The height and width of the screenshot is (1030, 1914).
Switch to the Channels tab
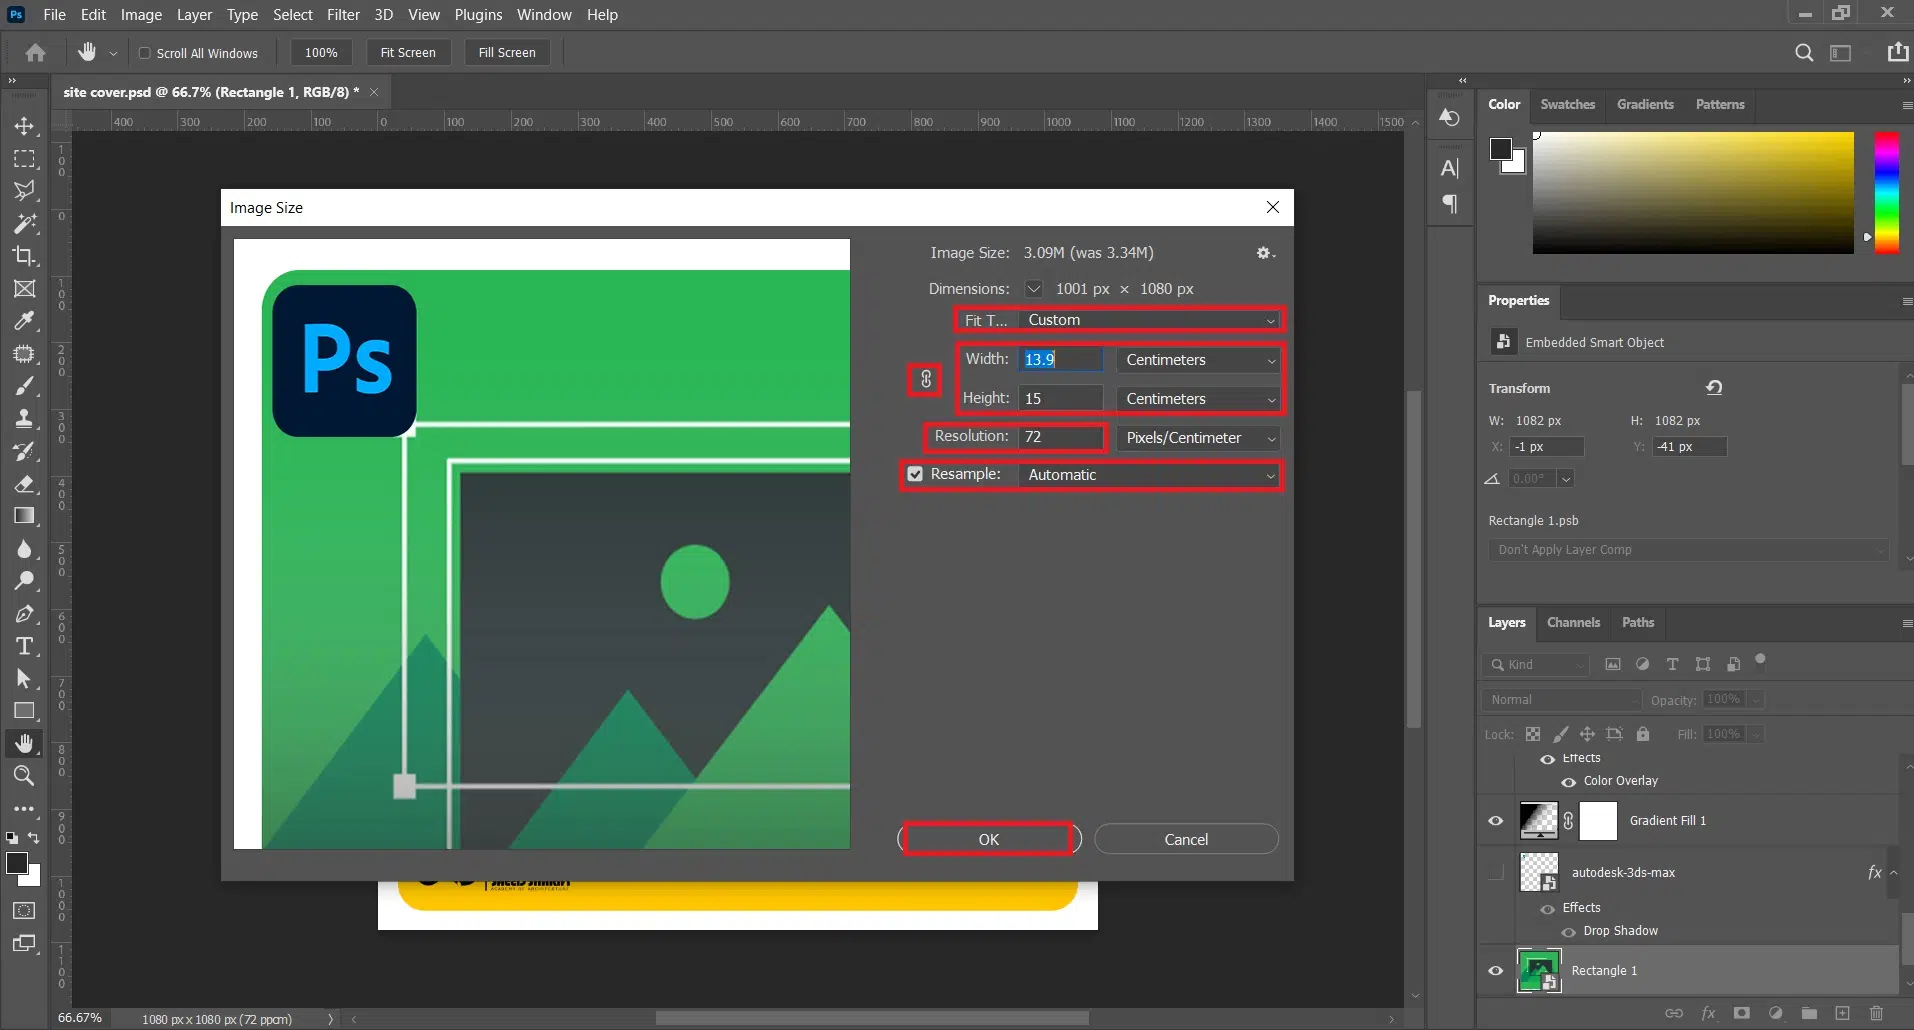point(1573,622)
